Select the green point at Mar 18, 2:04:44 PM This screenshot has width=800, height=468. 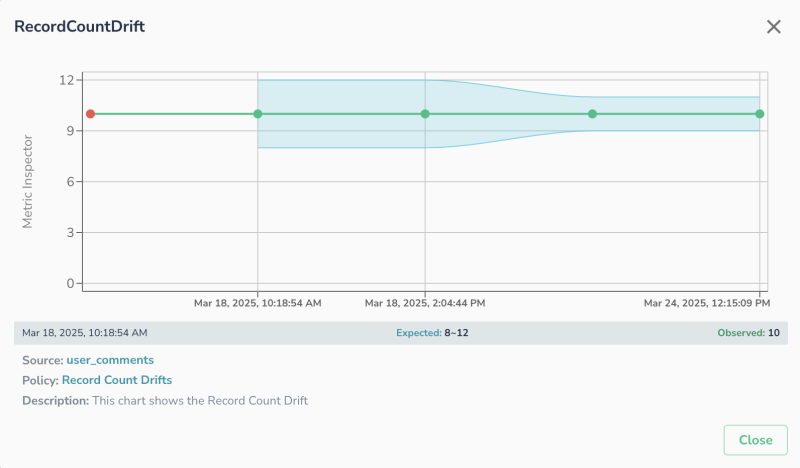point(425,114)
